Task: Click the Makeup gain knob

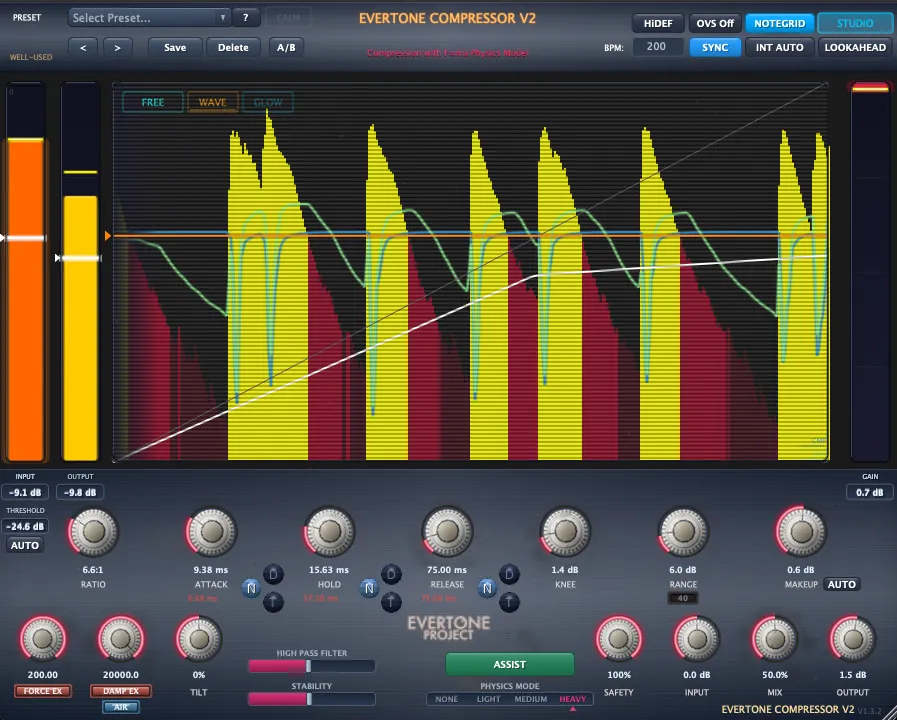Action: click(x=801, y=532)
